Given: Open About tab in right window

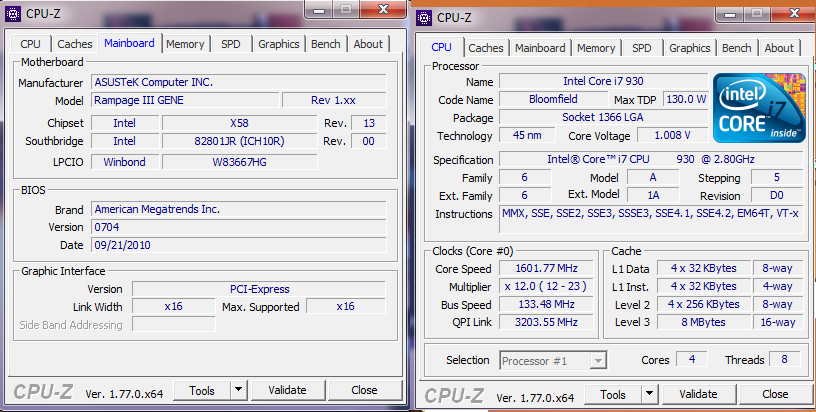Looking at the screenshot, I should coord(779,48).
